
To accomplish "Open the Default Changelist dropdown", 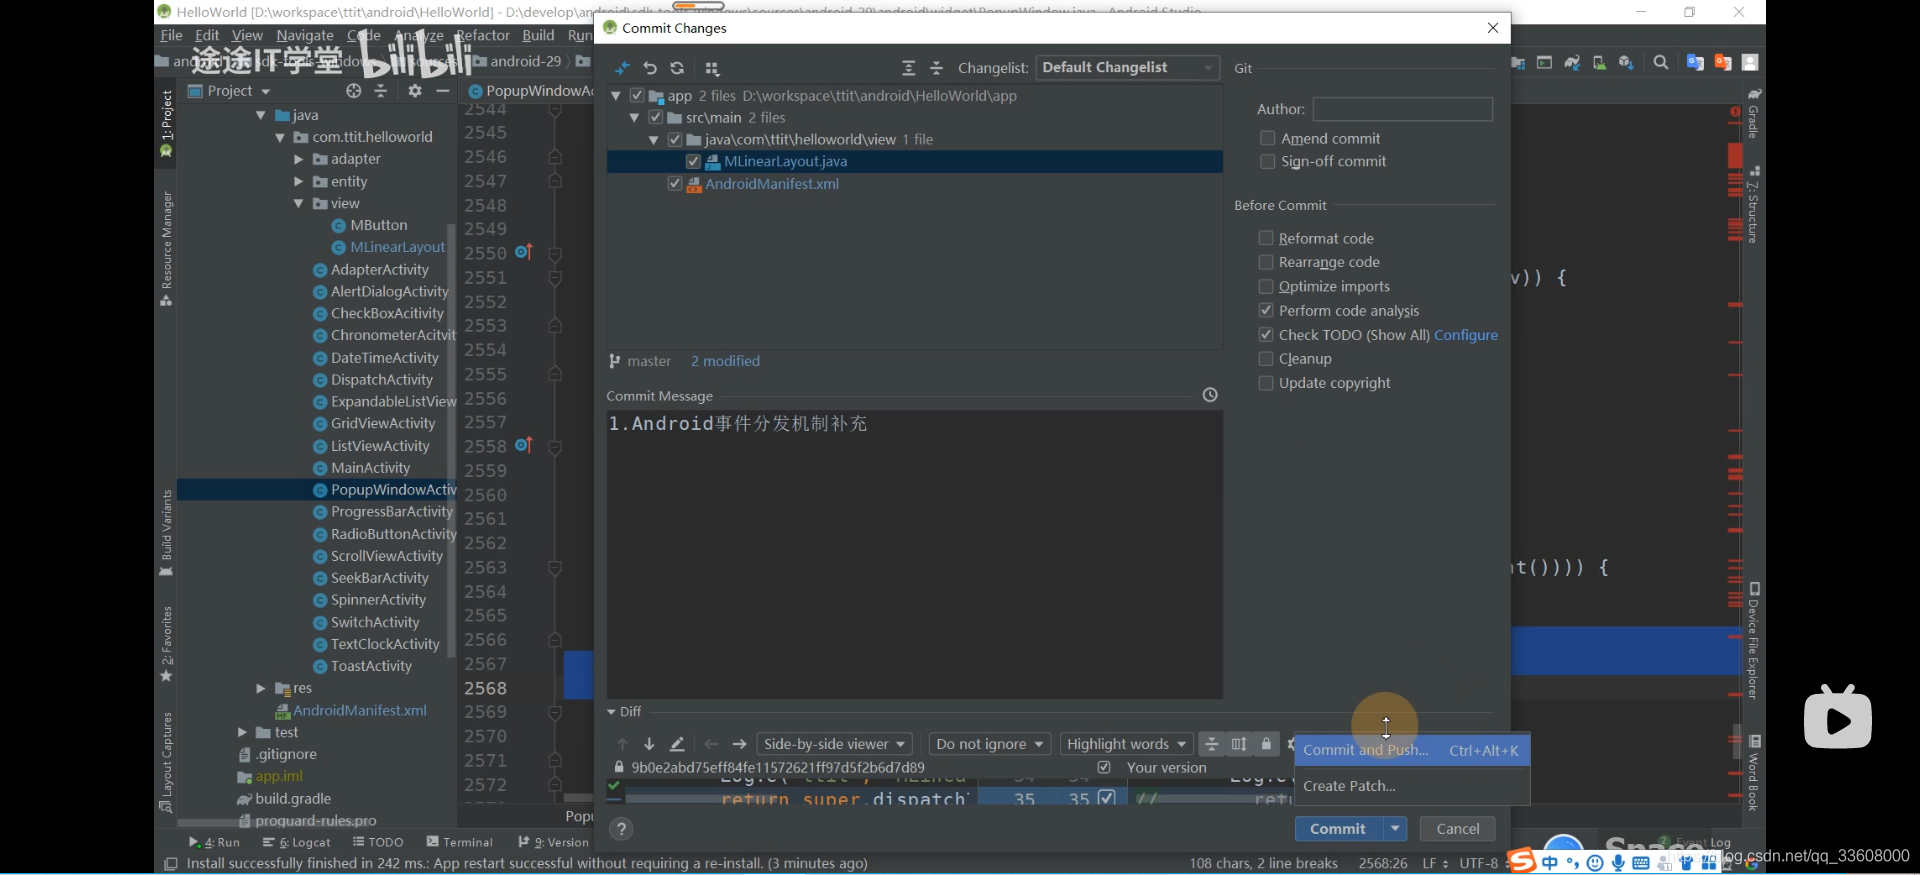I will coord(1127,67).
